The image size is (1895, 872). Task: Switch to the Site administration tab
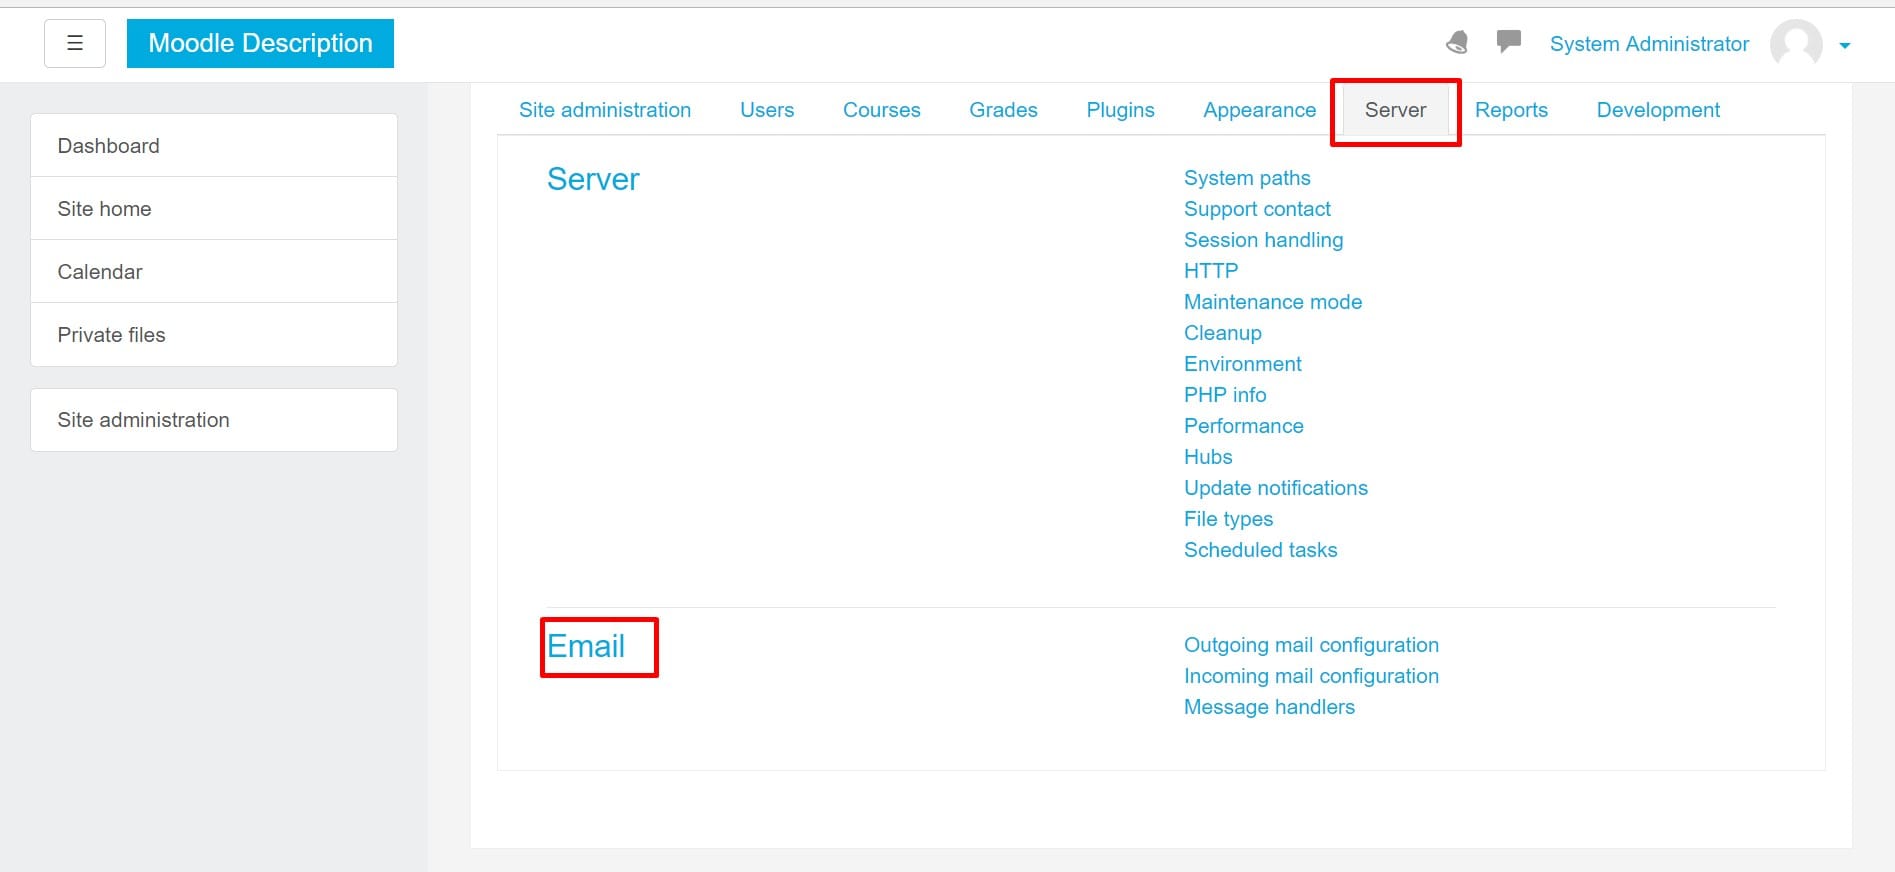605,110
